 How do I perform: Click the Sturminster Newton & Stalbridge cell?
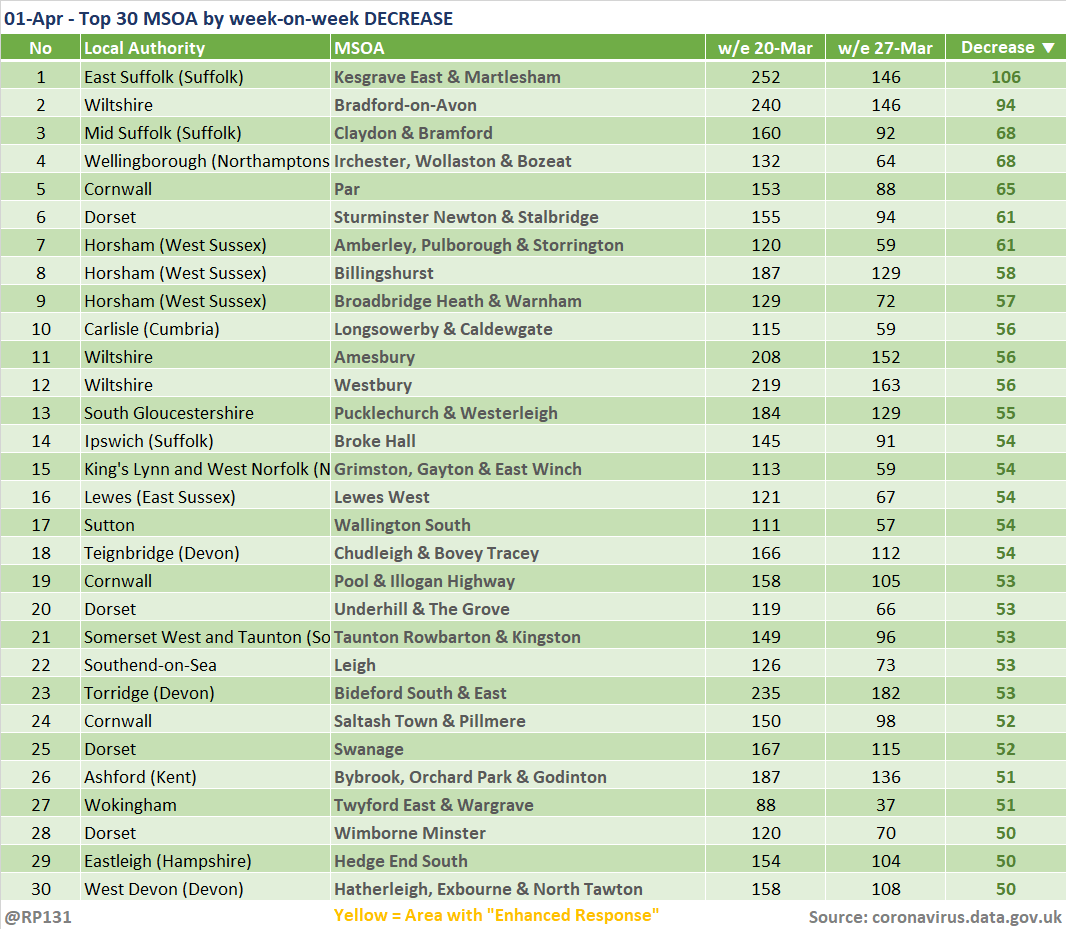(x=466, y=217)
